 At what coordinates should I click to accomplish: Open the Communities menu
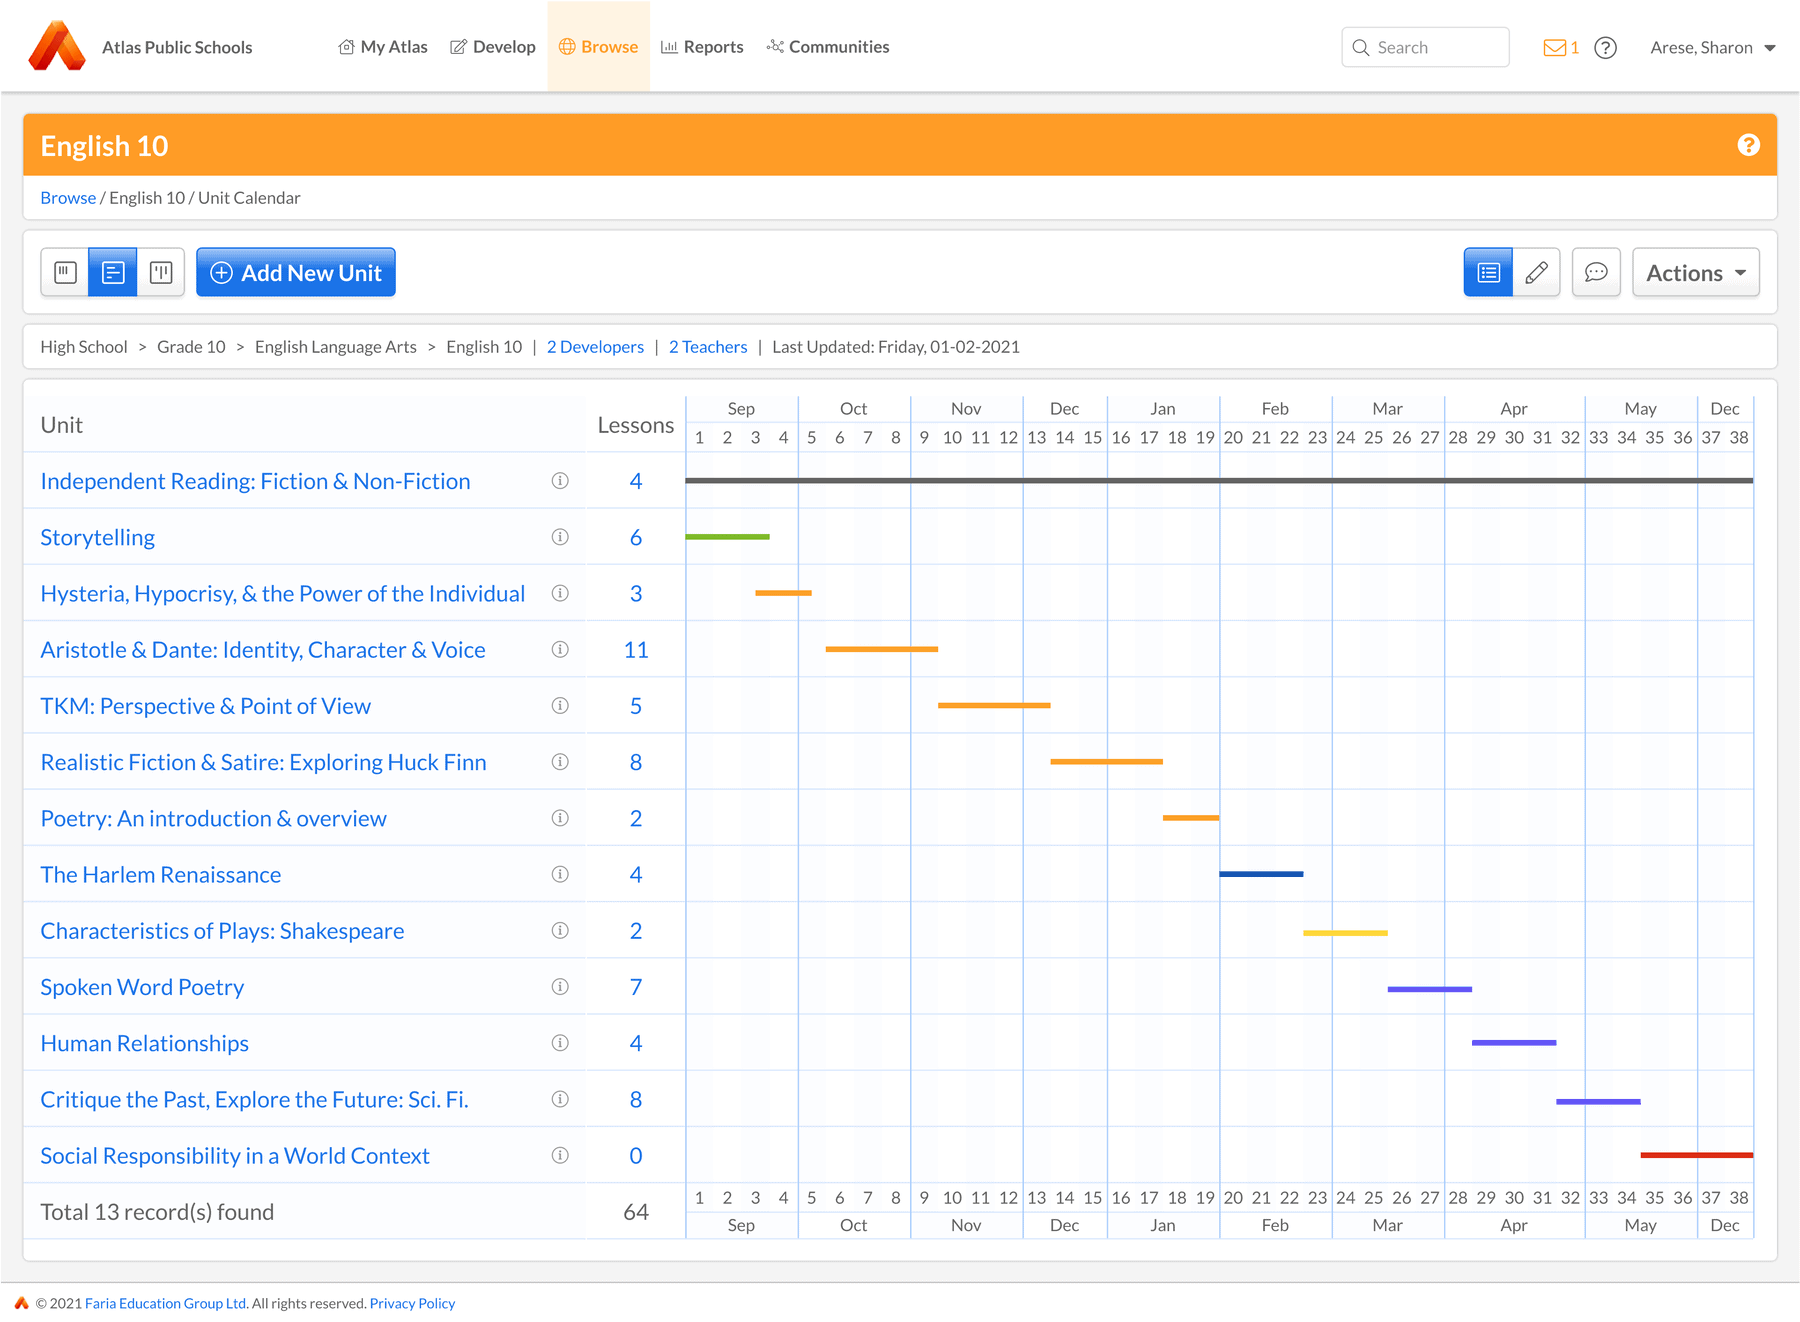coord(828,47)
